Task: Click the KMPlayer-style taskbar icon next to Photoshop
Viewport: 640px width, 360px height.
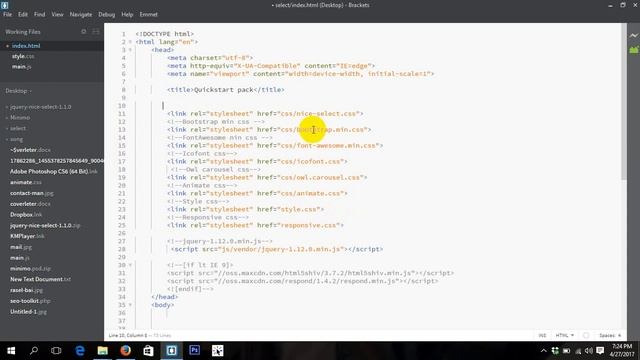Action: 218,351
